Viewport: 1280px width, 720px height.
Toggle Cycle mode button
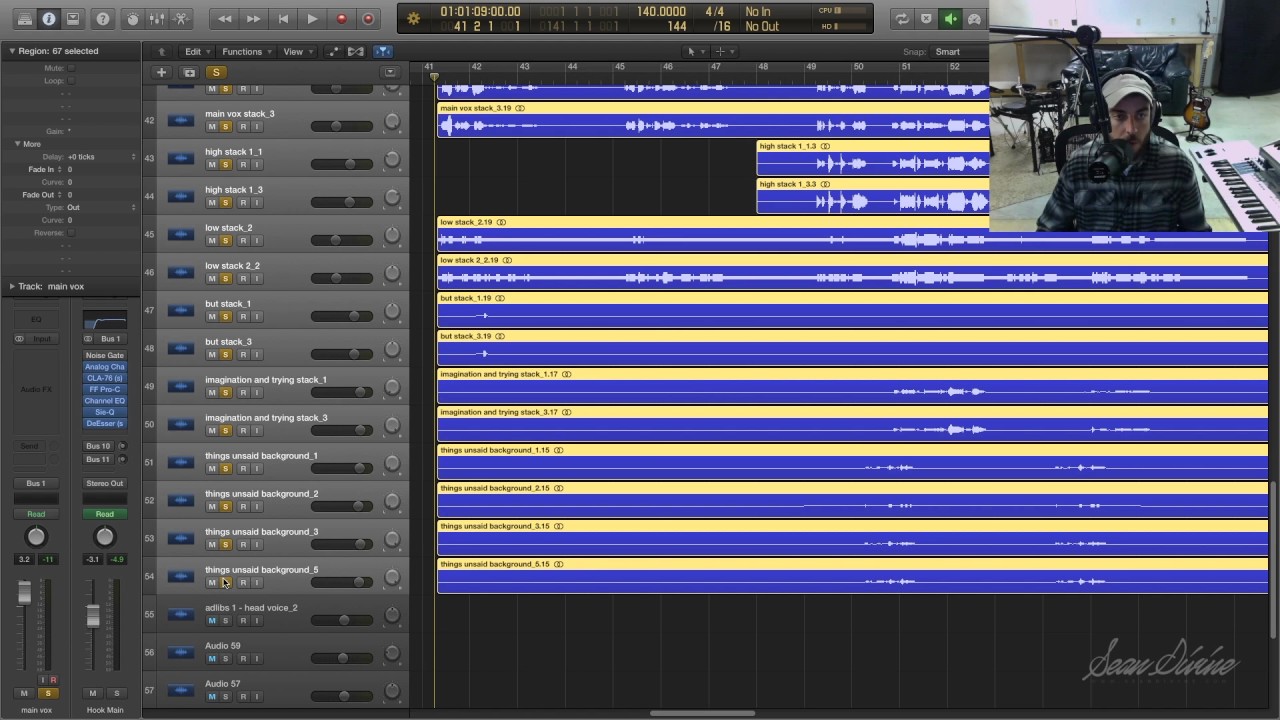pyautogui.click(x=902, y=19)
